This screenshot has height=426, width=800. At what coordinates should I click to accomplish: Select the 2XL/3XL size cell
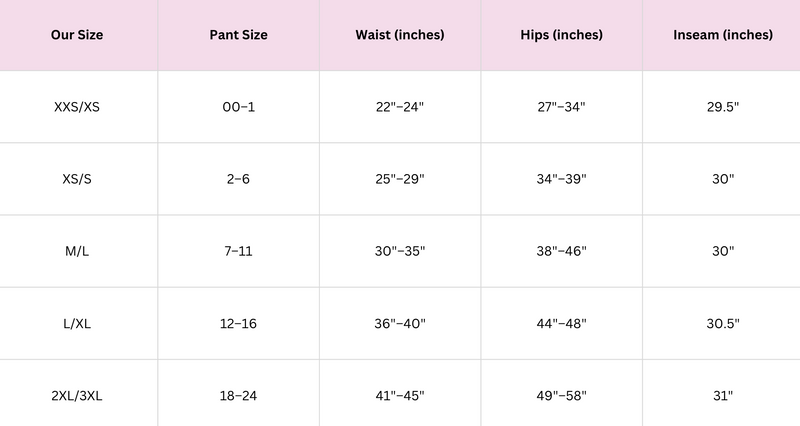click(x=77, y=395)
